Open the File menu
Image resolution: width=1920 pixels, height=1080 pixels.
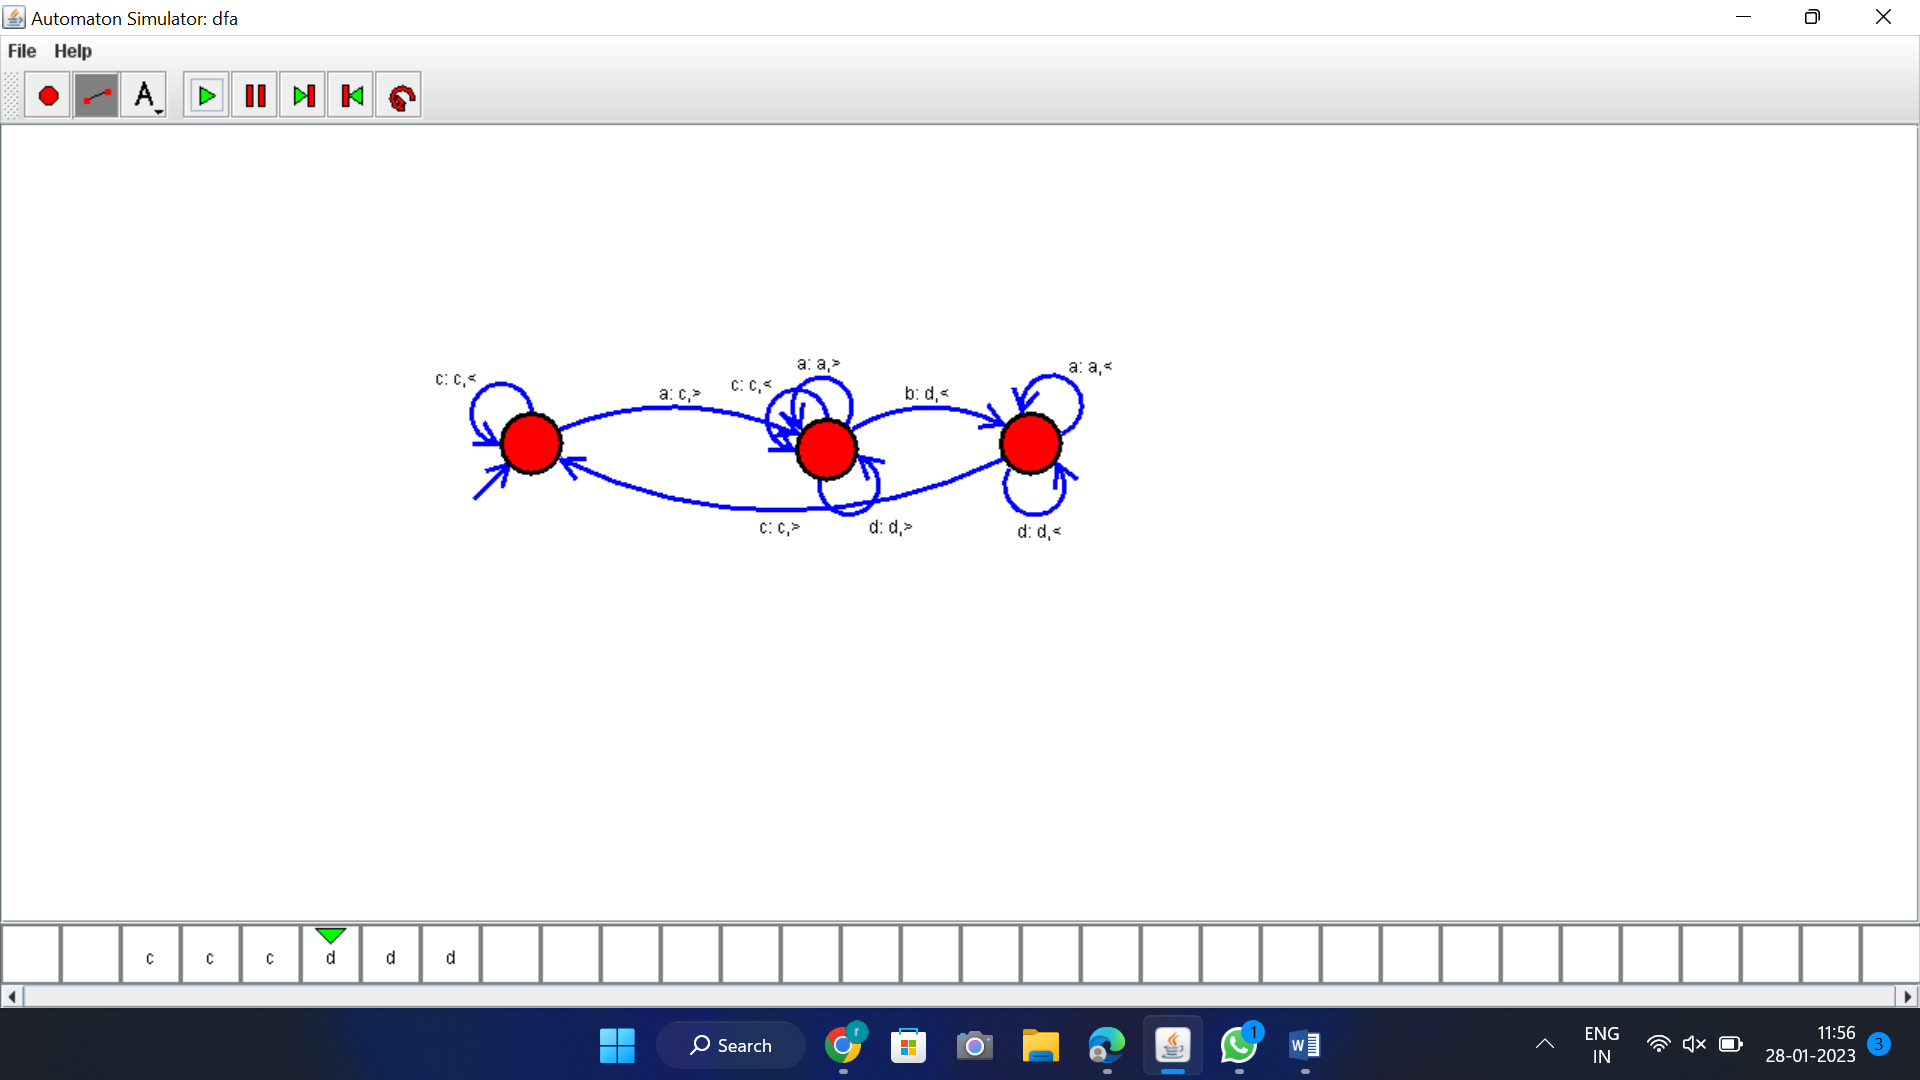click(x=22, y=51)
